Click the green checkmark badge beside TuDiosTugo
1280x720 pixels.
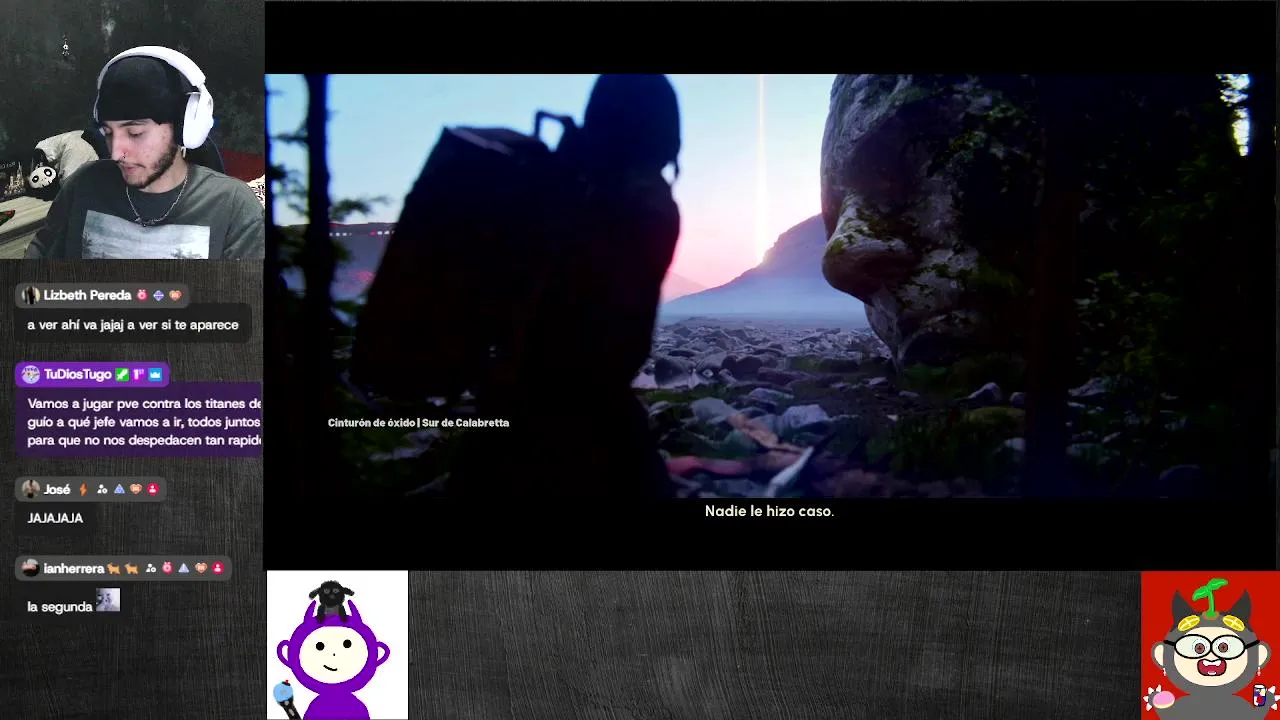coord(122,374)
